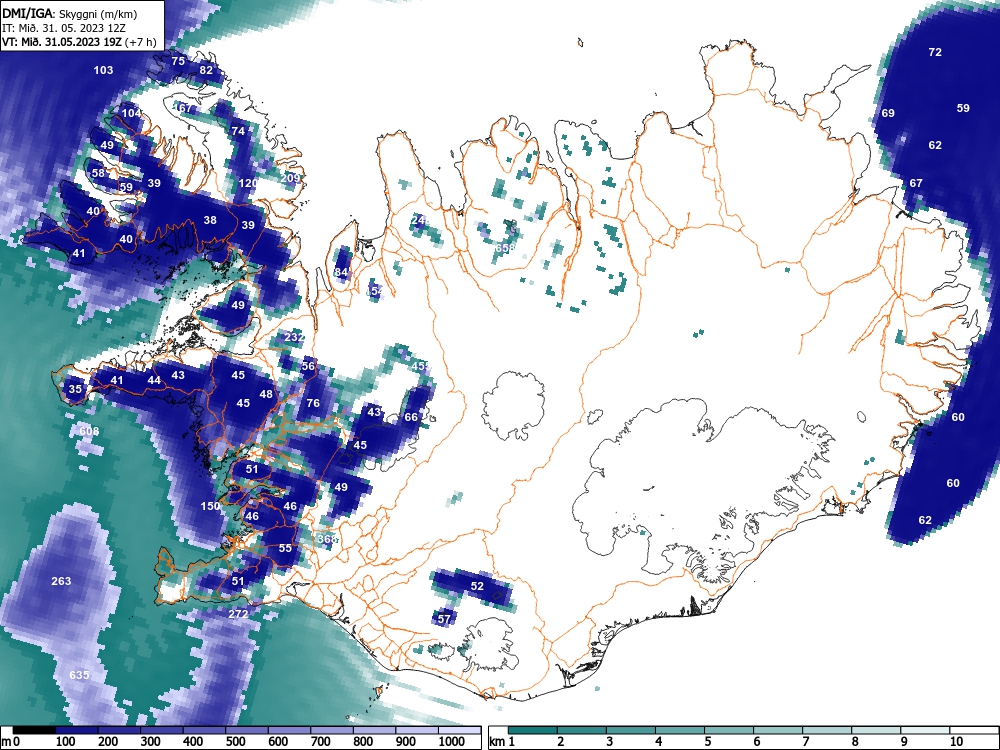The width and height of the screenshot is (1000, 750).
Task: Click the visibility value 658
Action: tap(504, 248)
